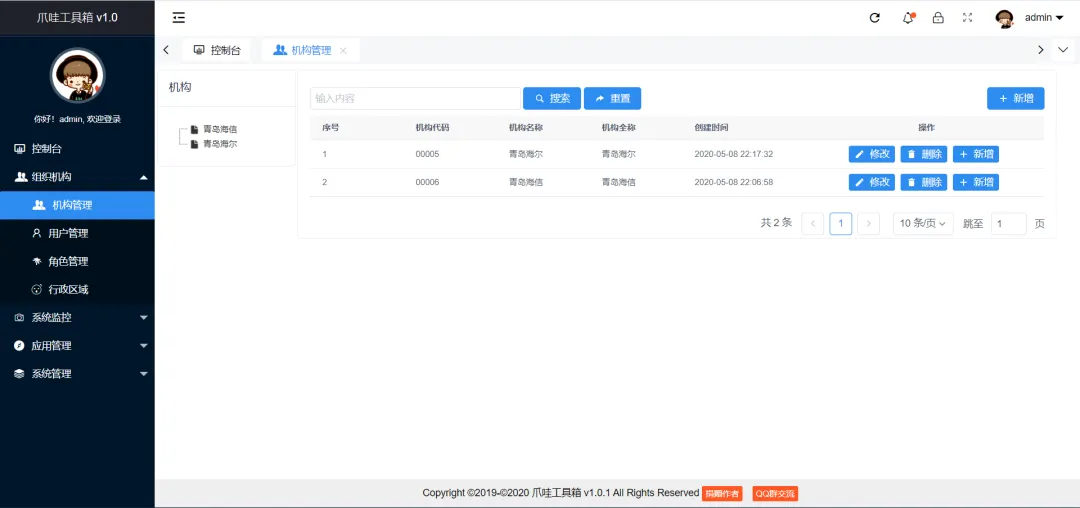The height and width of the screenshot is (508, 1080).
Task: Focus the 输入内容 search input field
Action: (x=415, y=98)
